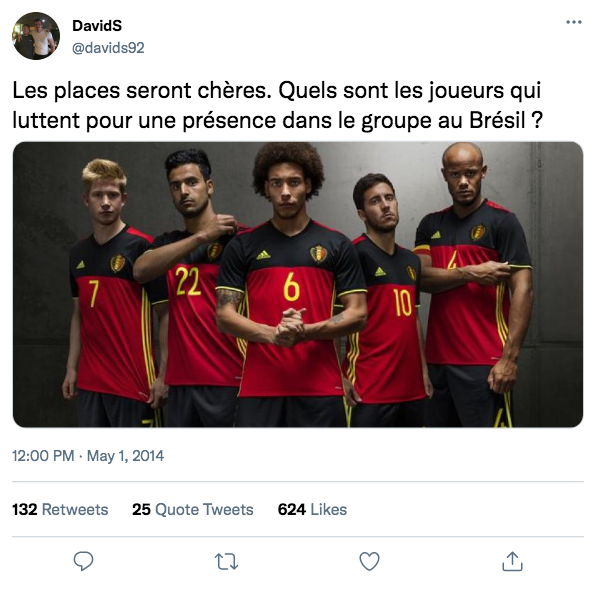
Task: View the 132 Retweets list
Action: [60, 510]
